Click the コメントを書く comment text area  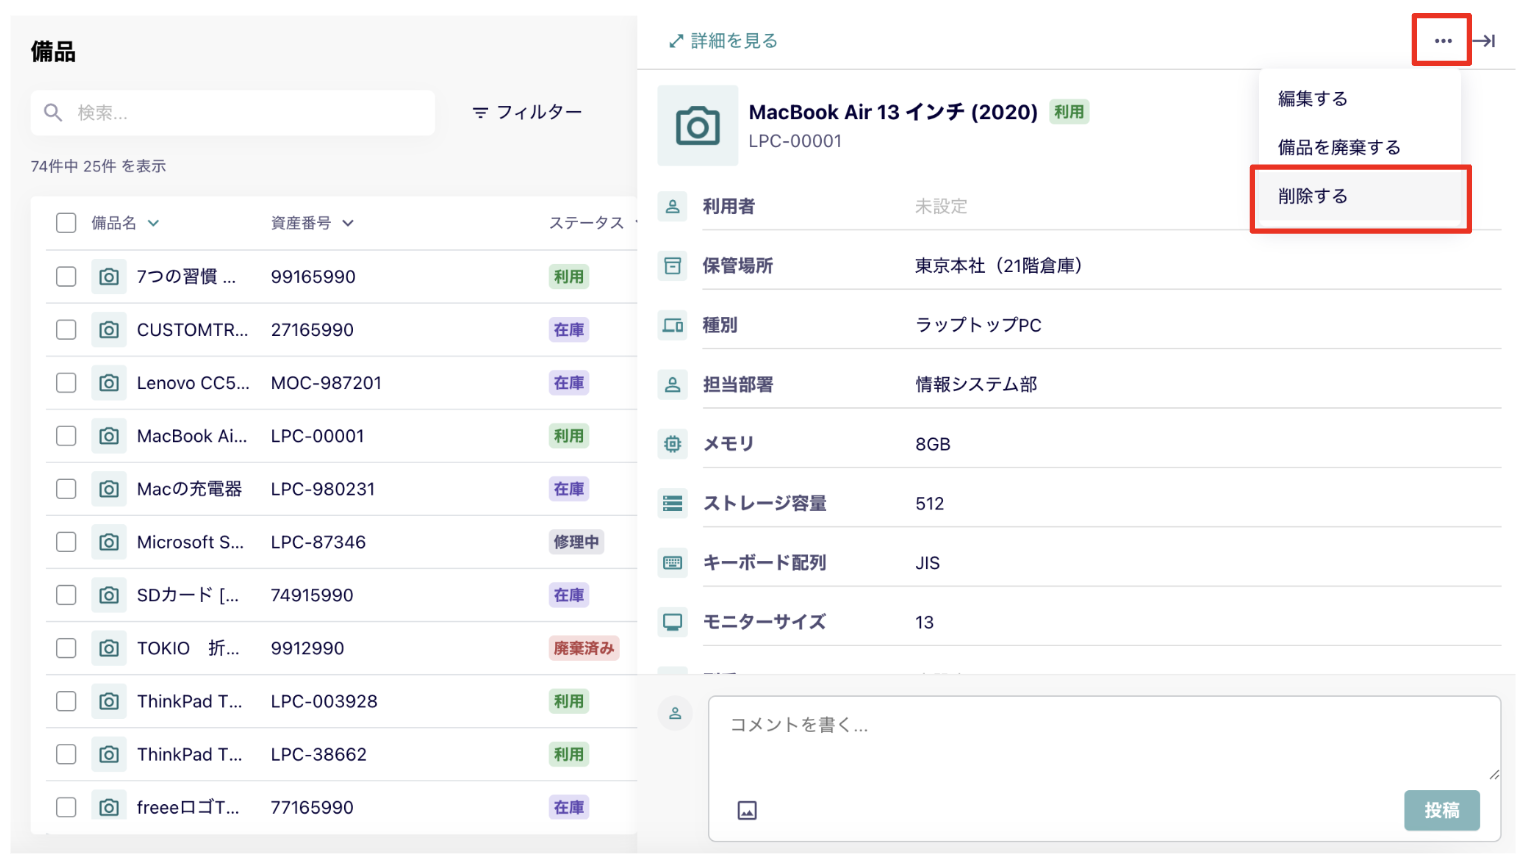[1104, 740]
